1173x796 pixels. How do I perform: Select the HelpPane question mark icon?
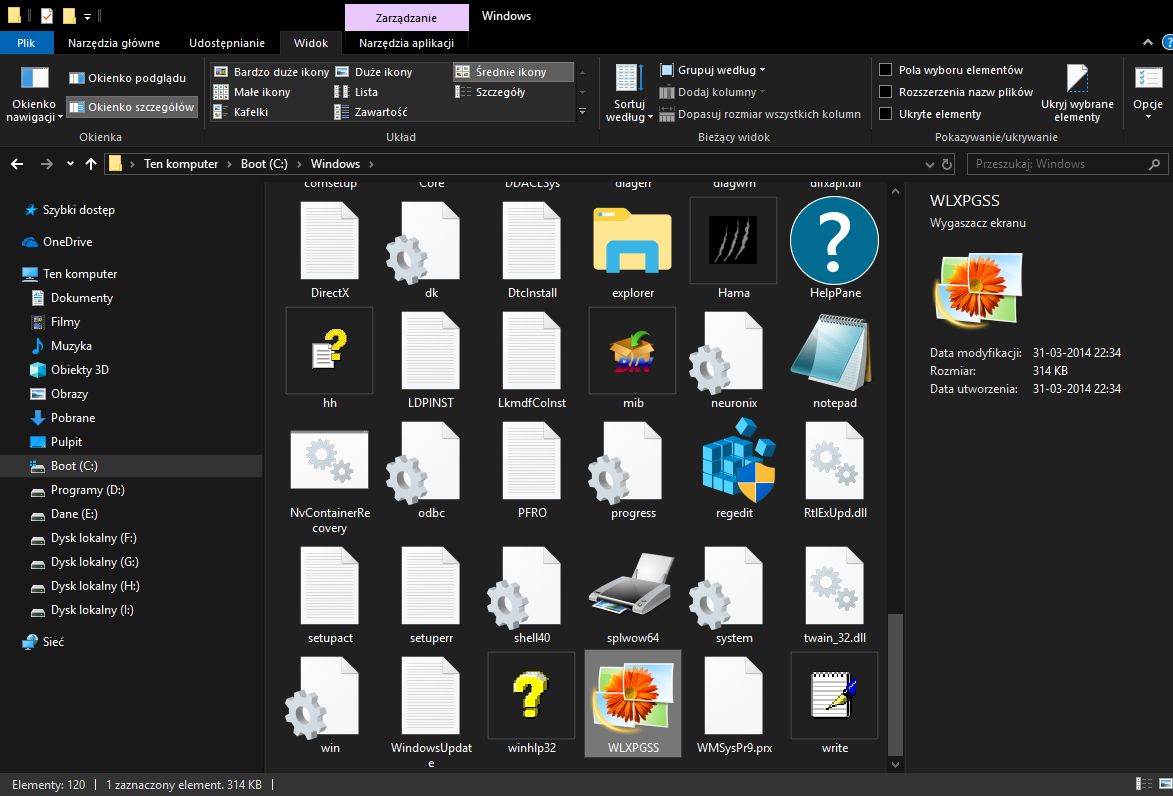coord(834,243)
